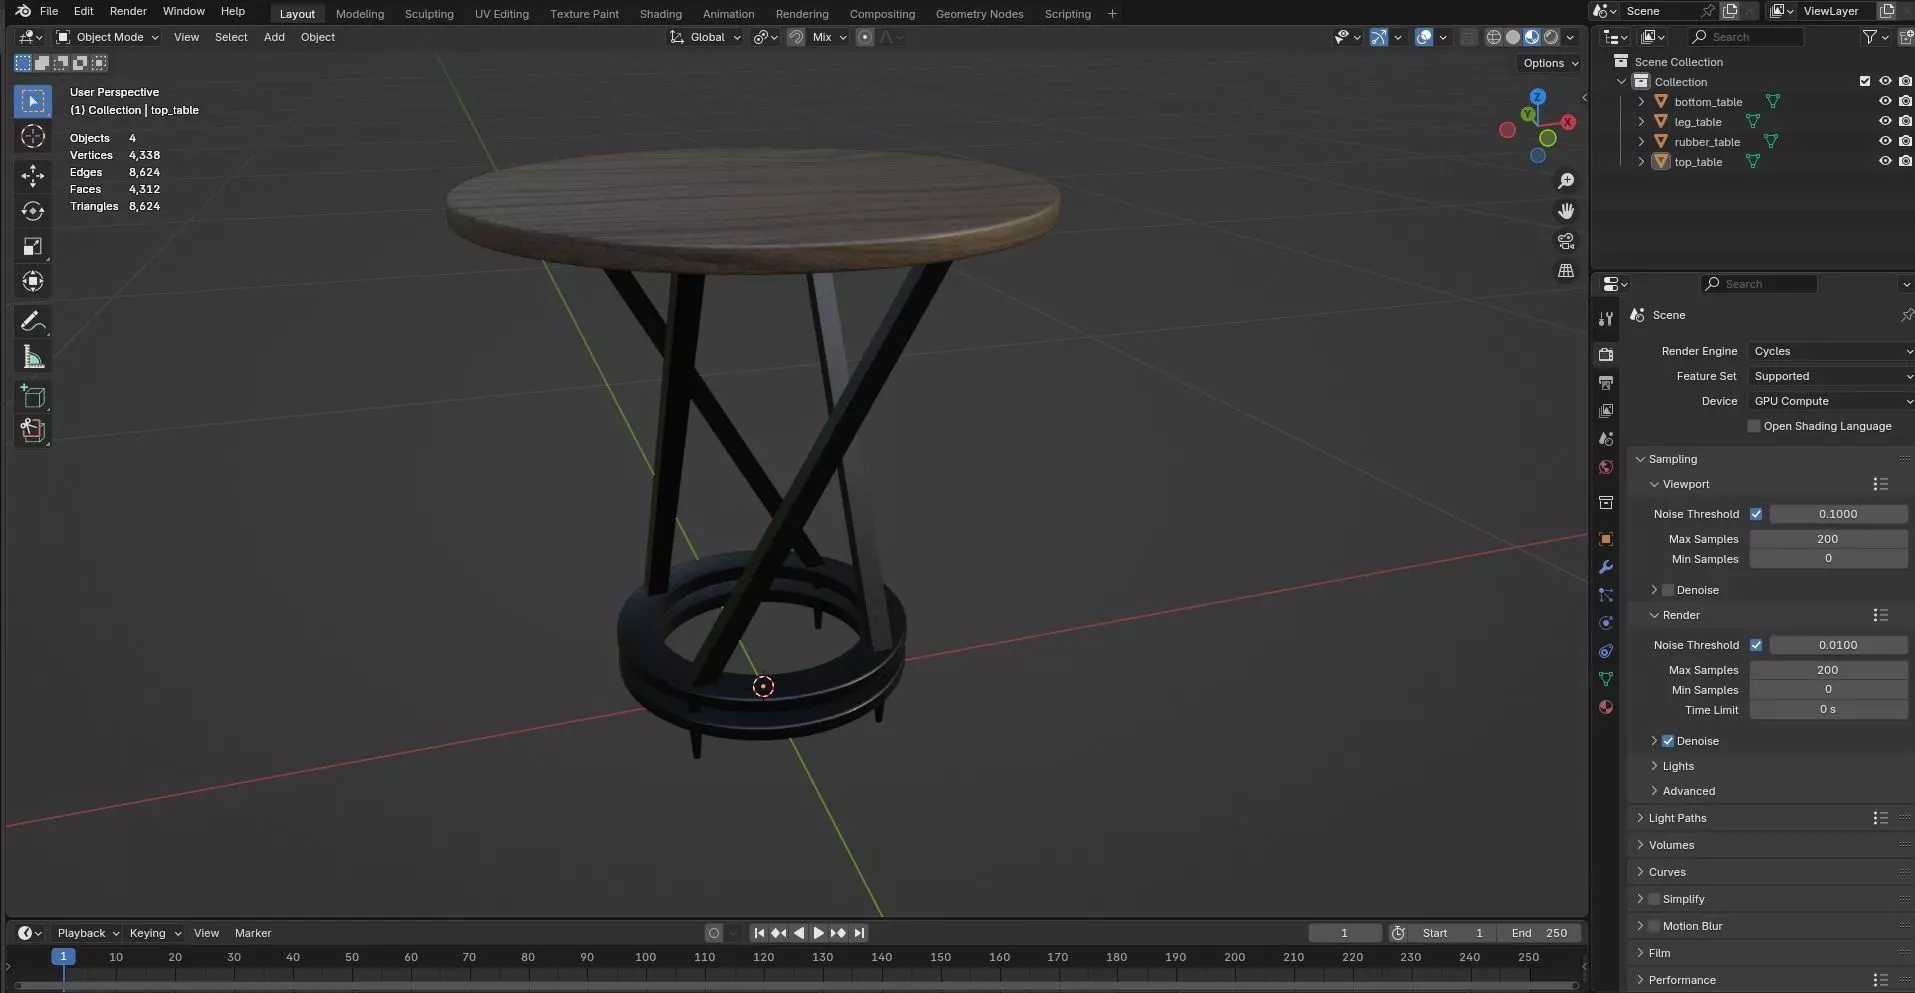Open the Object Data properties tab

coord(1606,679)
